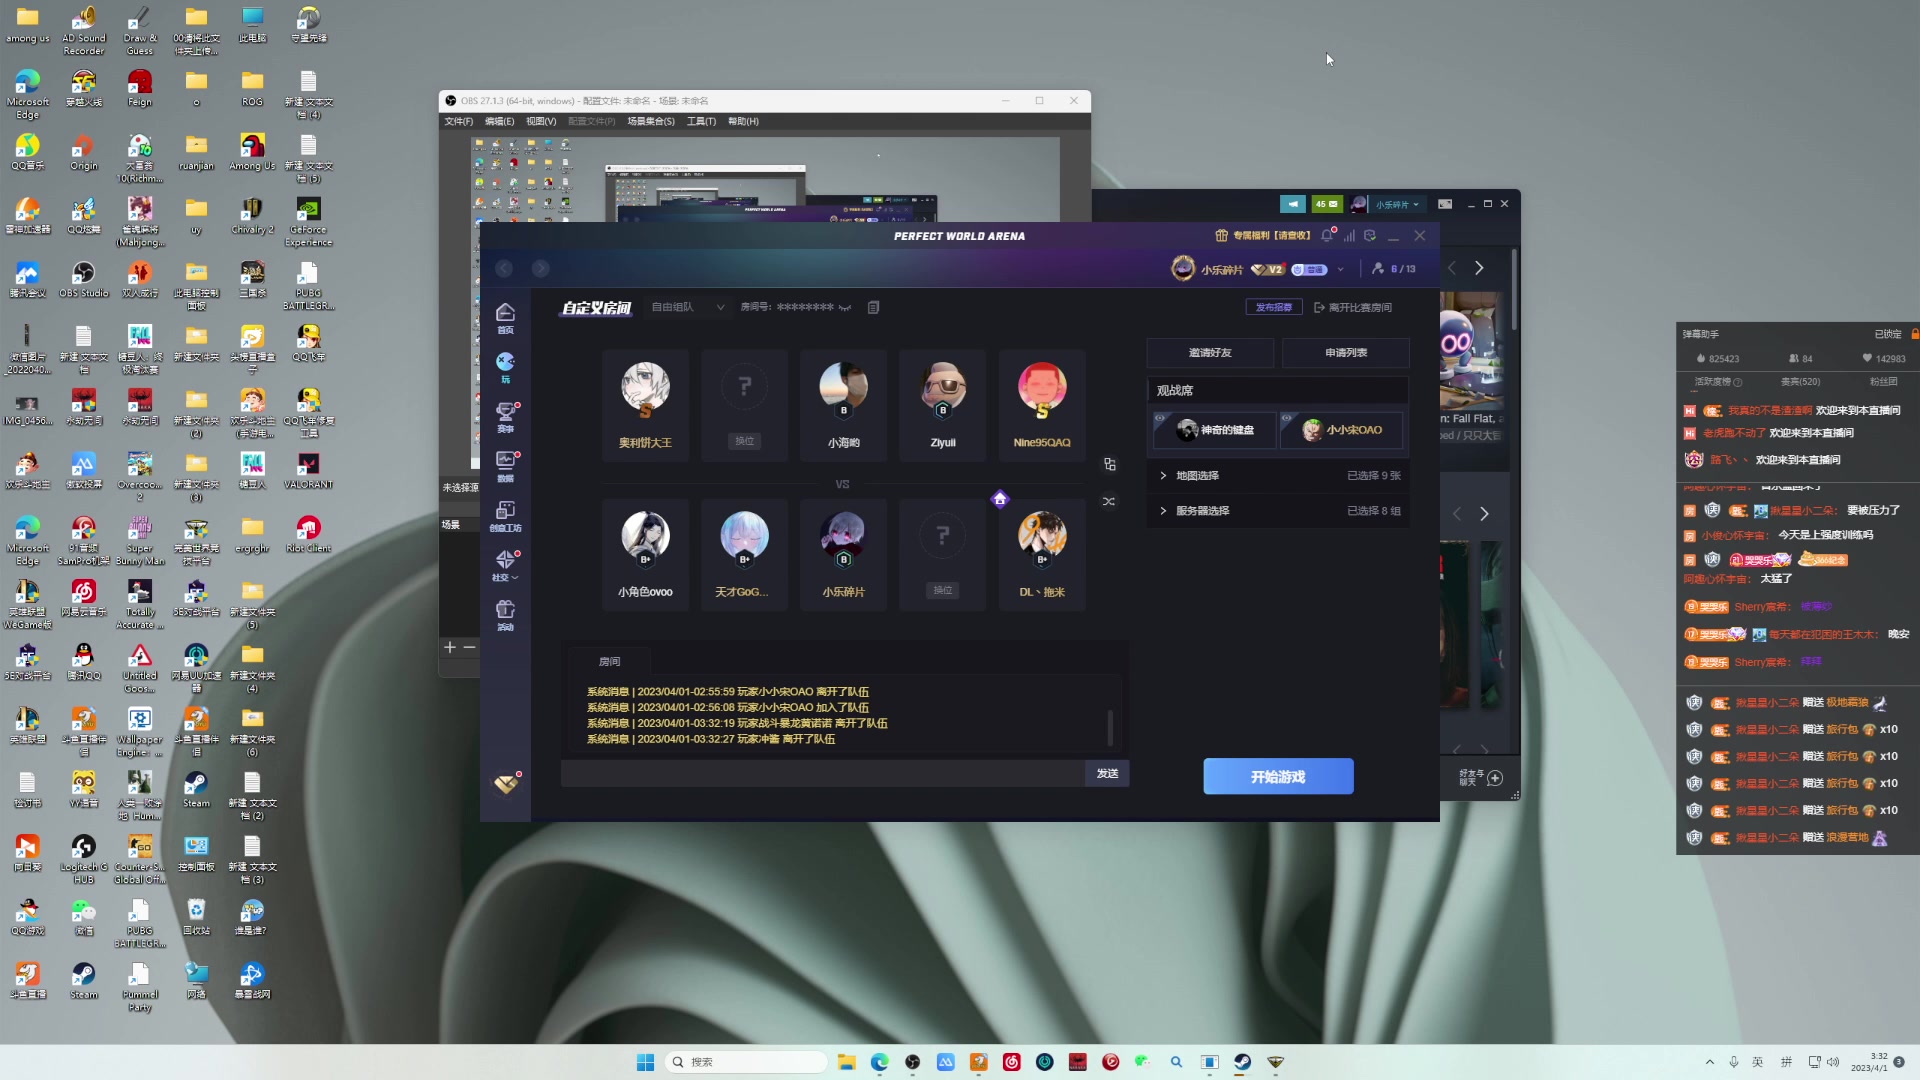
Task: Open the VALORANT desktop shortcut
Action: tap(308, 470)
